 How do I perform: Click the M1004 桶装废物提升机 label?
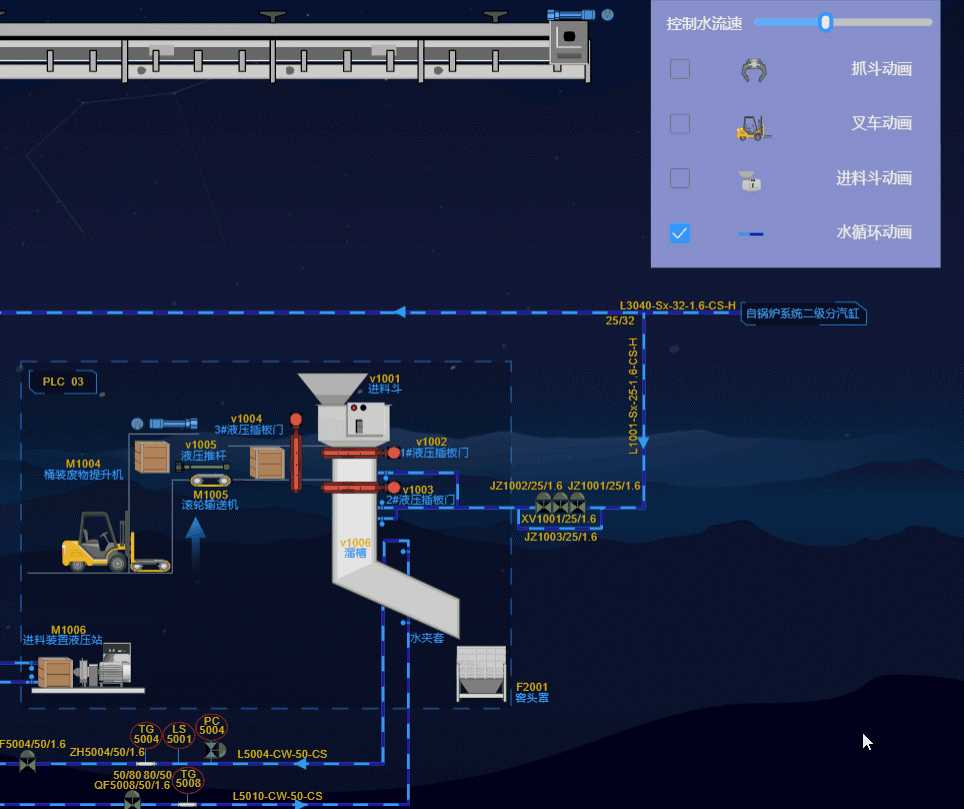tap(83, 469)
